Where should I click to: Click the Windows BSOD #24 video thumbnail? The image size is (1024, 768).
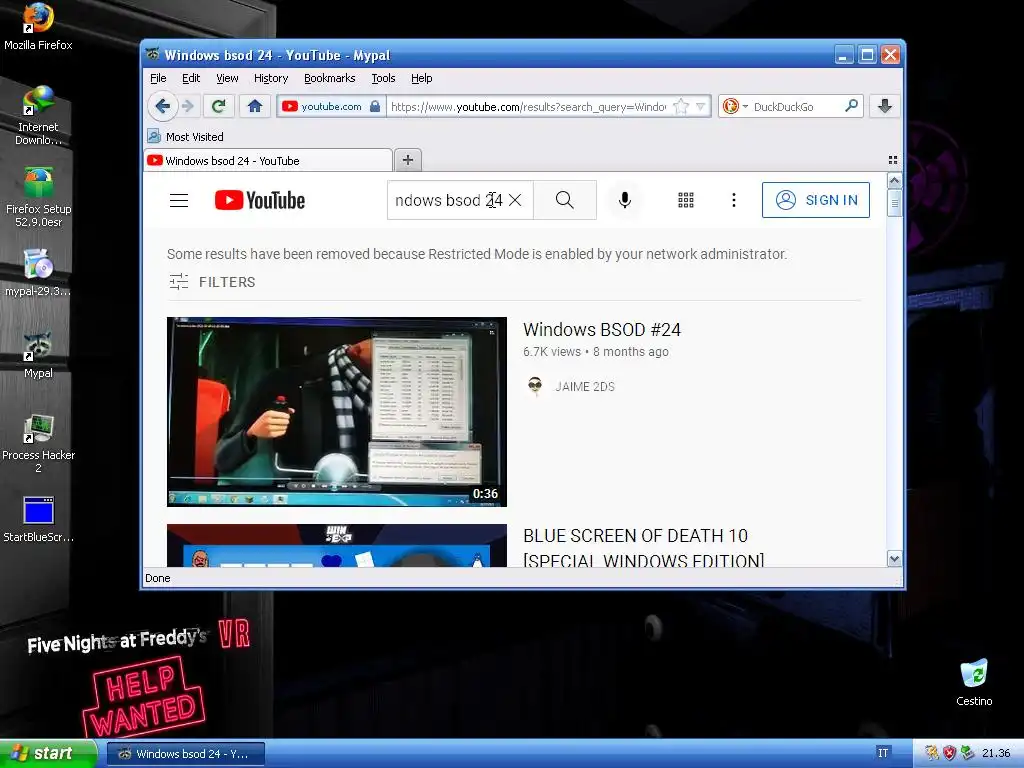(x=336, y=412)
